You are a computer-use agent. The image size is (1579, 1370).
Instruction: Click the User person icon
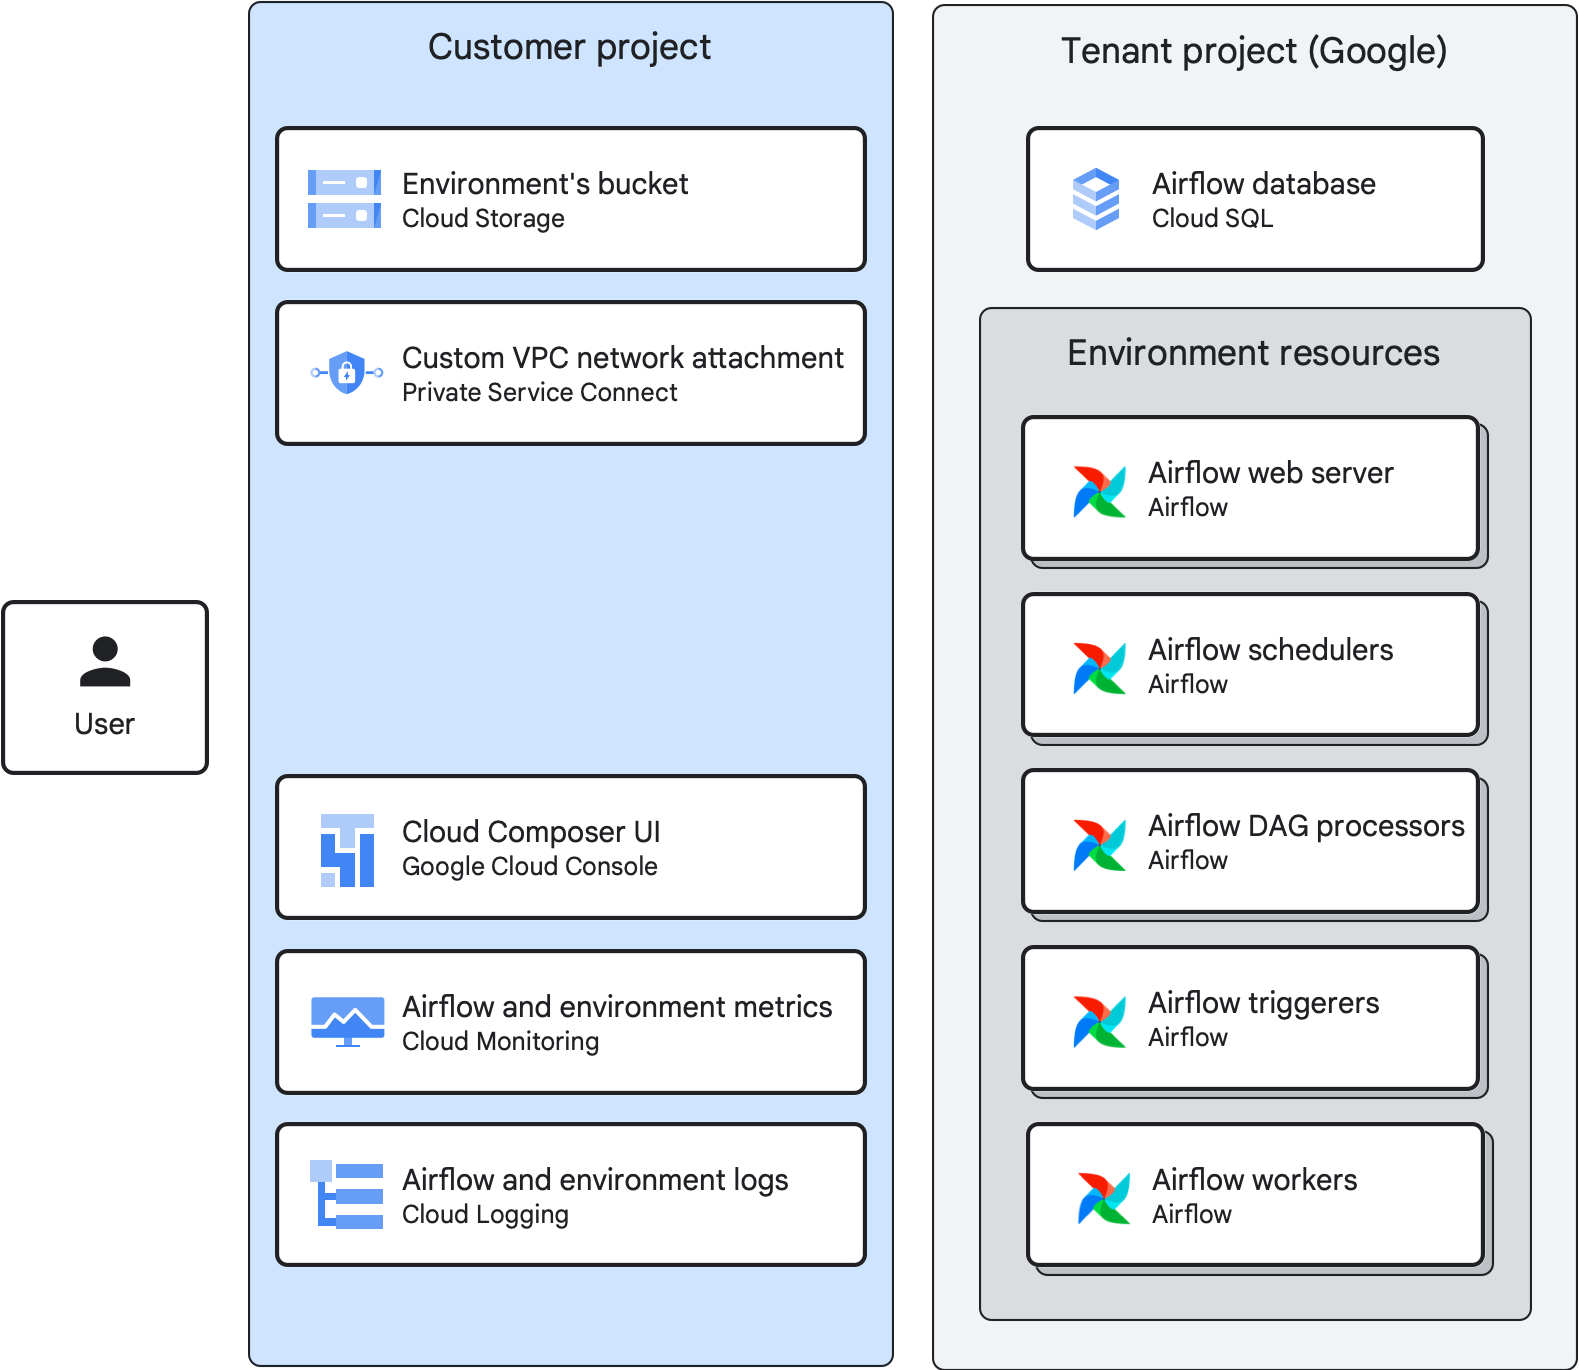105,662
